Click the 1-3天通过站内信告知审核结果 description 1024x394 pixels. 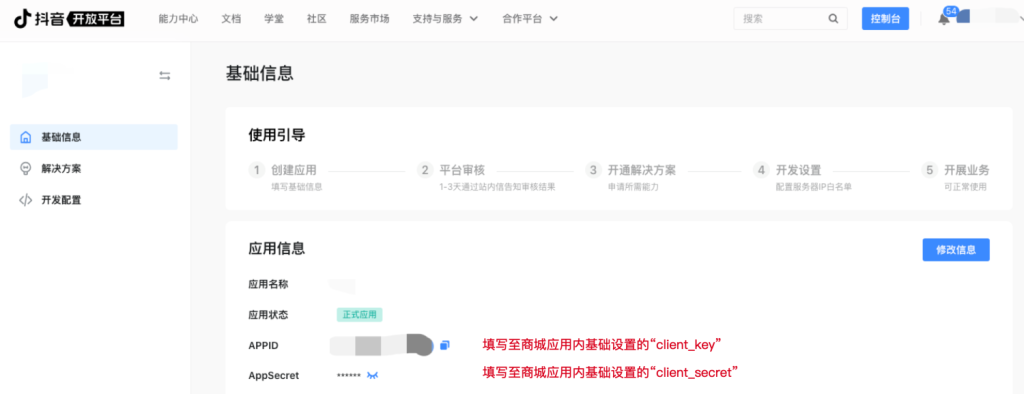coord(498,187)
